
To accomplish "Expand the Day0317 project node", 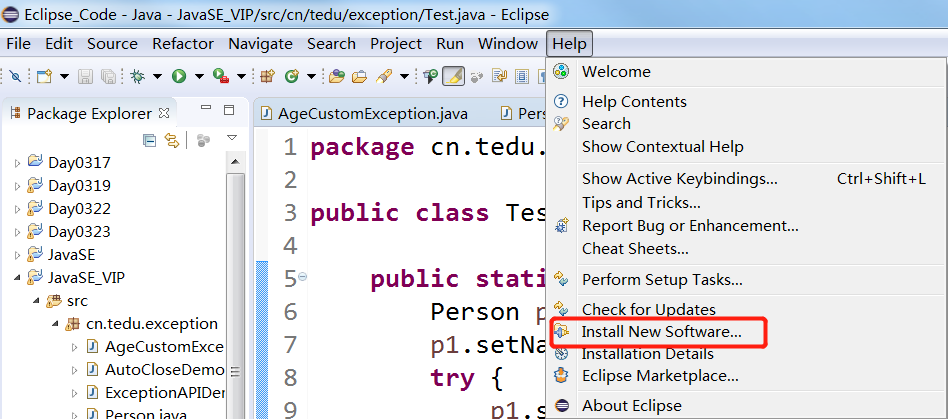I will 17,163.
